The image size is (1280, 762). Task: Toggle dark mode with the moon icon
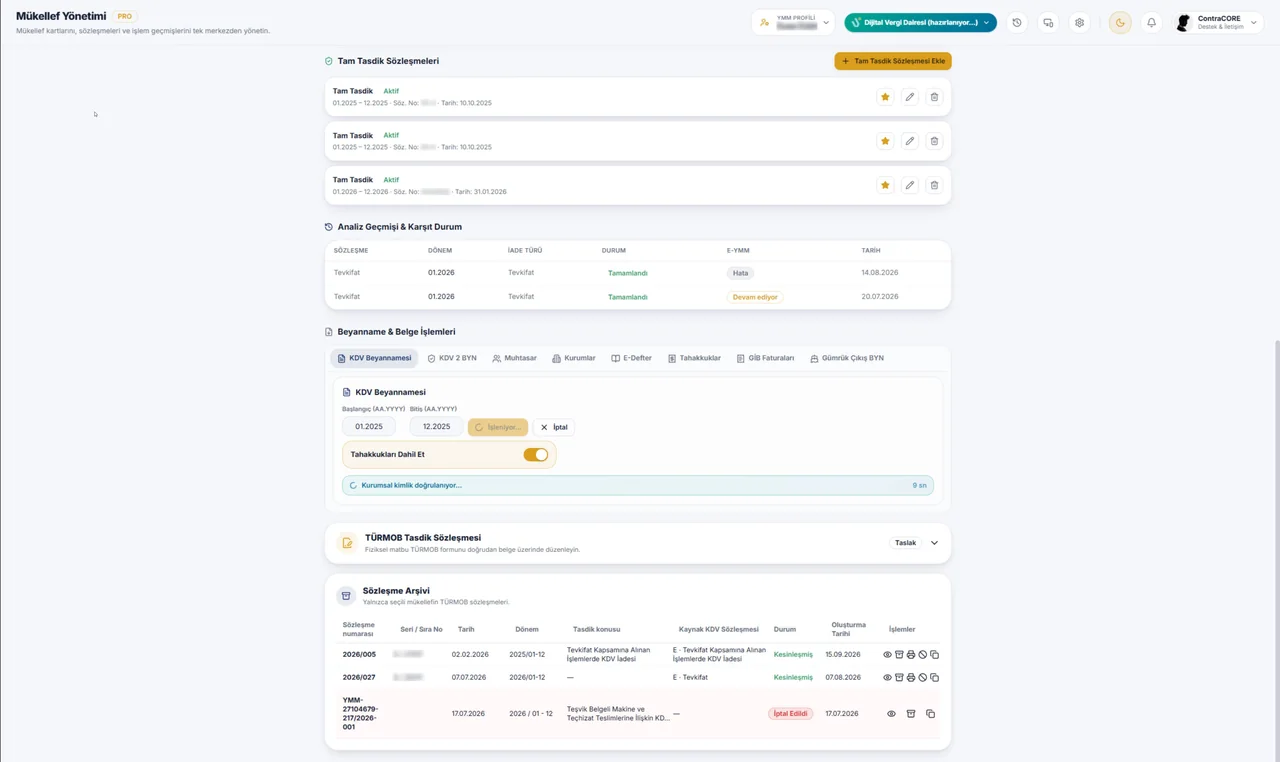[1120, 23]
